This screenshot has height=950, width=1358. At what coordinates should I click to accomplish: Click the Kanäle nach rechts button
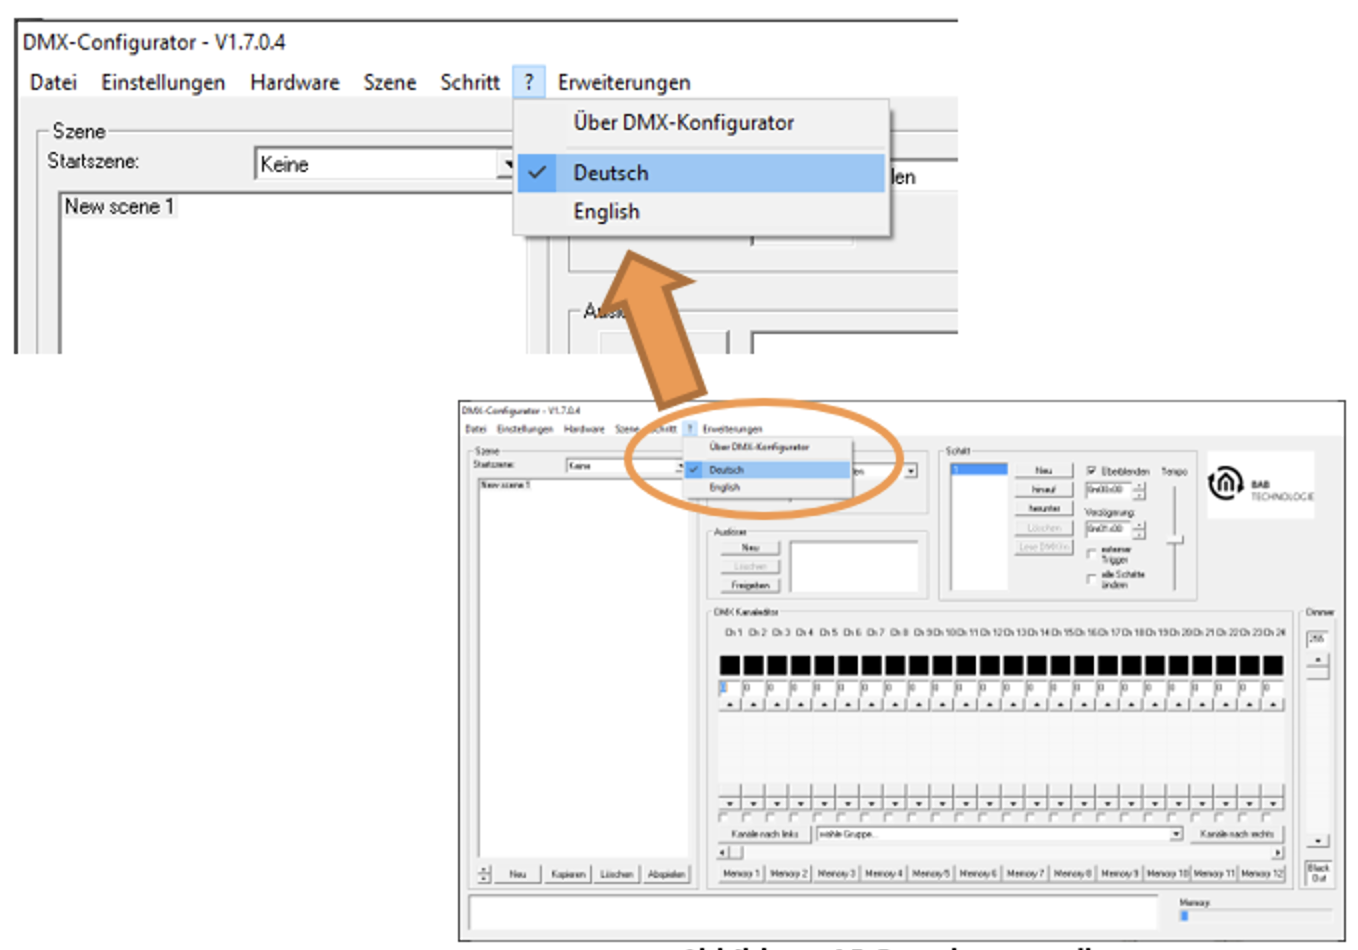click(x=1237, y=834)
